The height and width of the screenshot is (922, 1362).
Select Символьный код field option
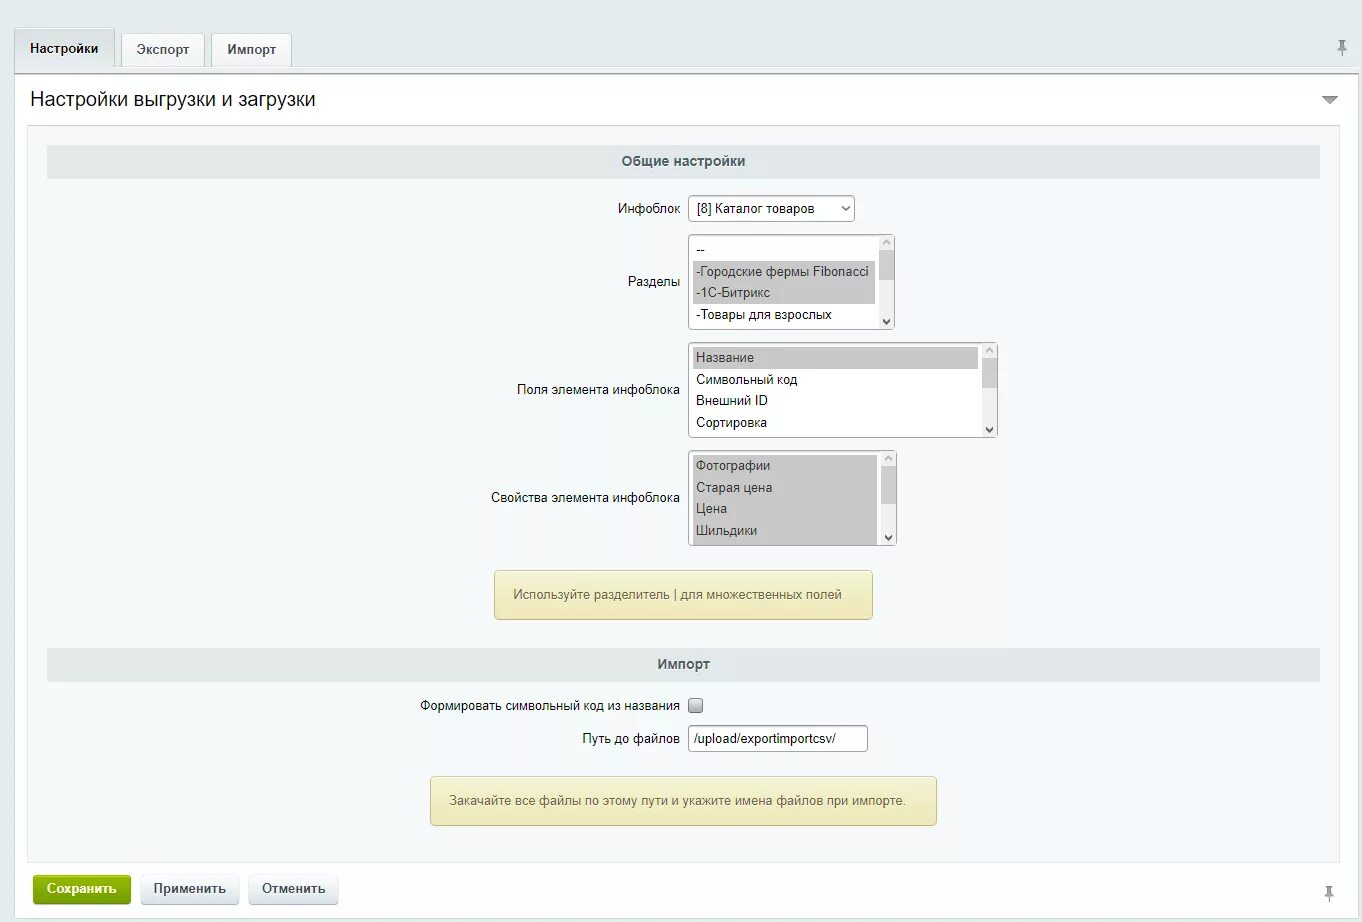746,380
